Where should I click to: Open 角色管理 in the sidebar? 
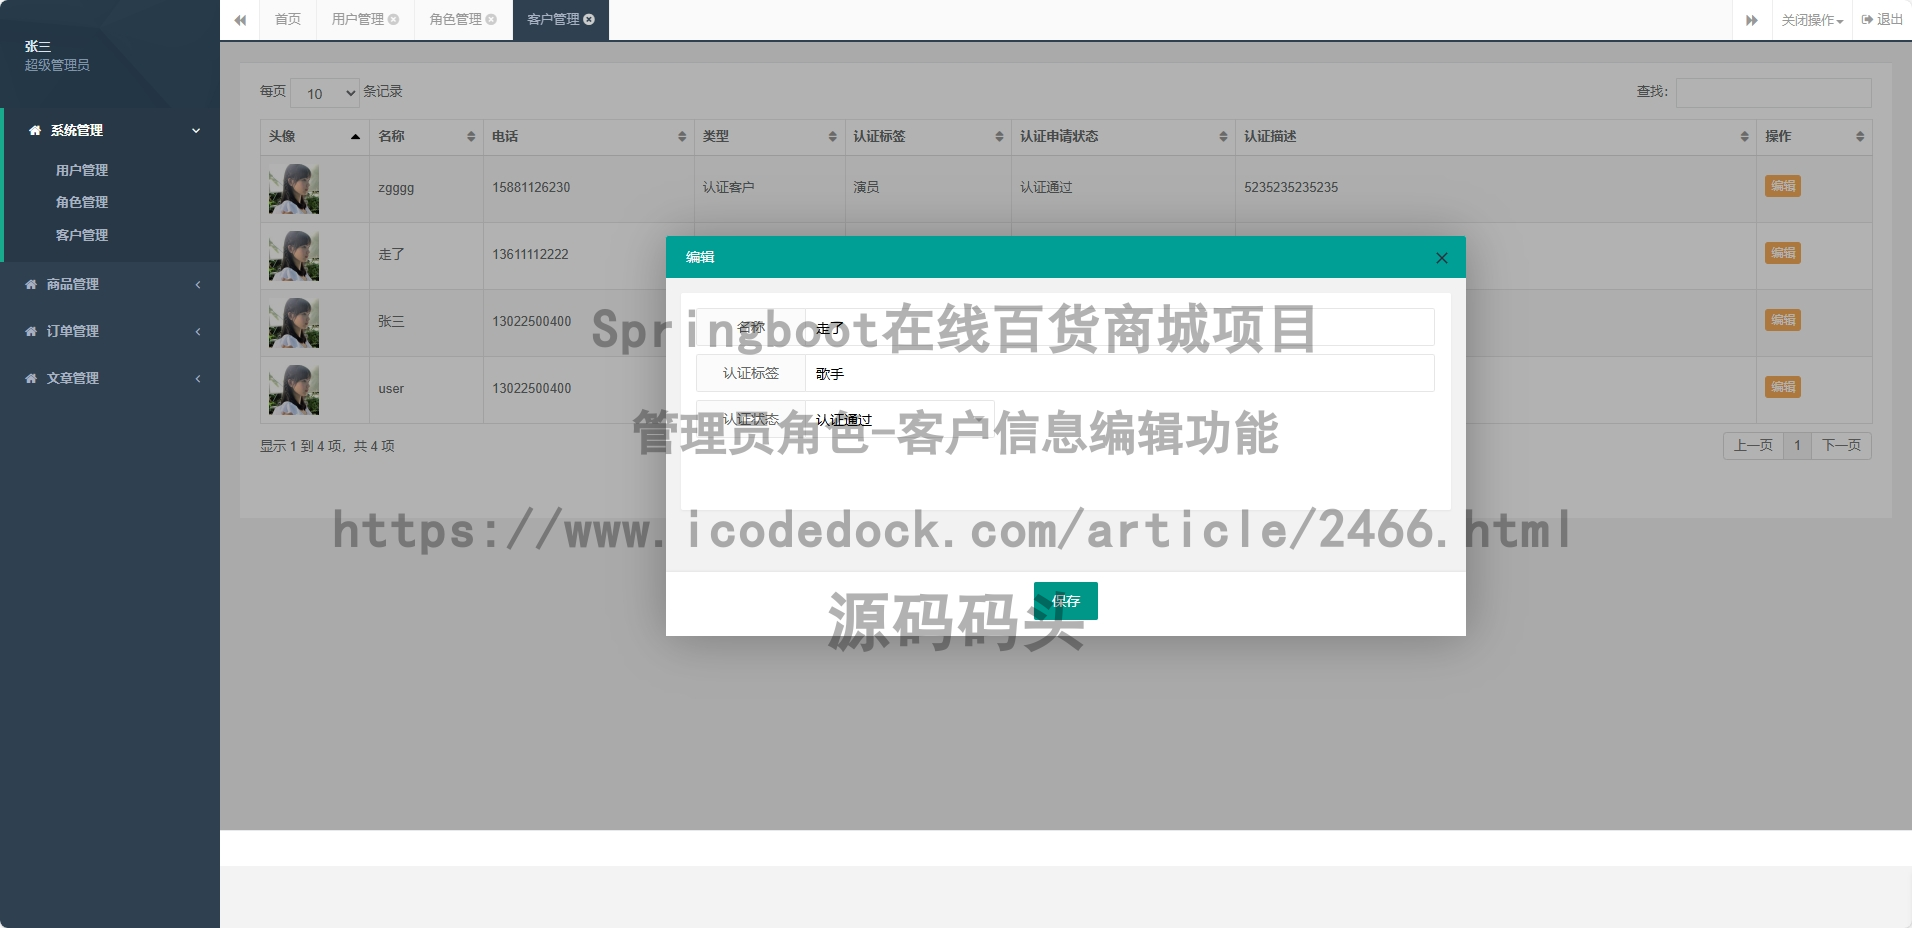click(x=82, y=202)
